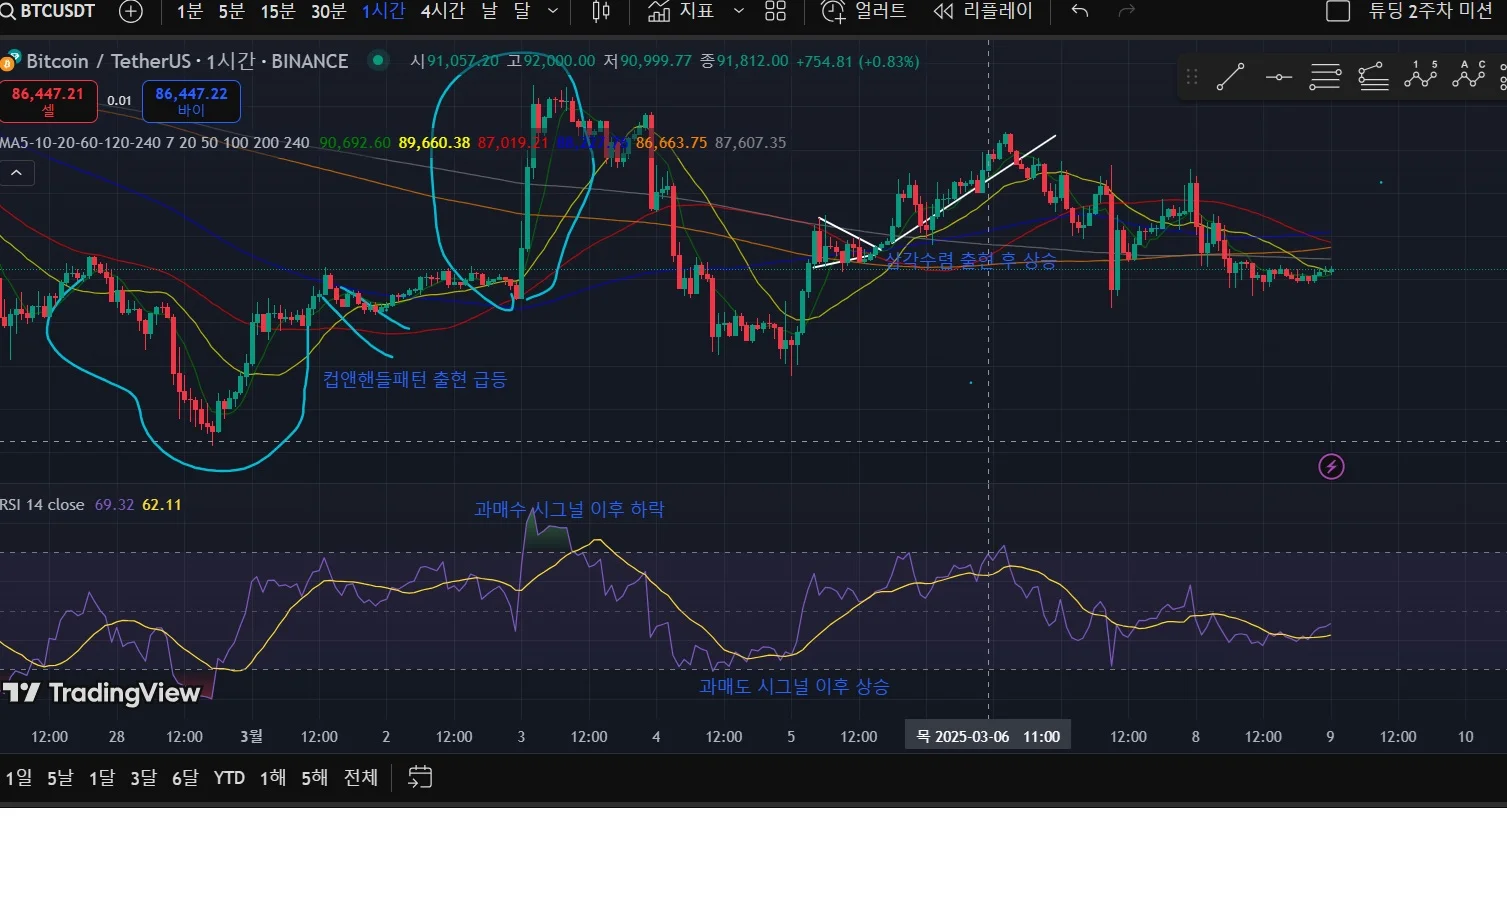The width and height of the screenshot is (1507, 907).
Task: Select the Elliott 12345 wave tool
Action: [1421, 75]
